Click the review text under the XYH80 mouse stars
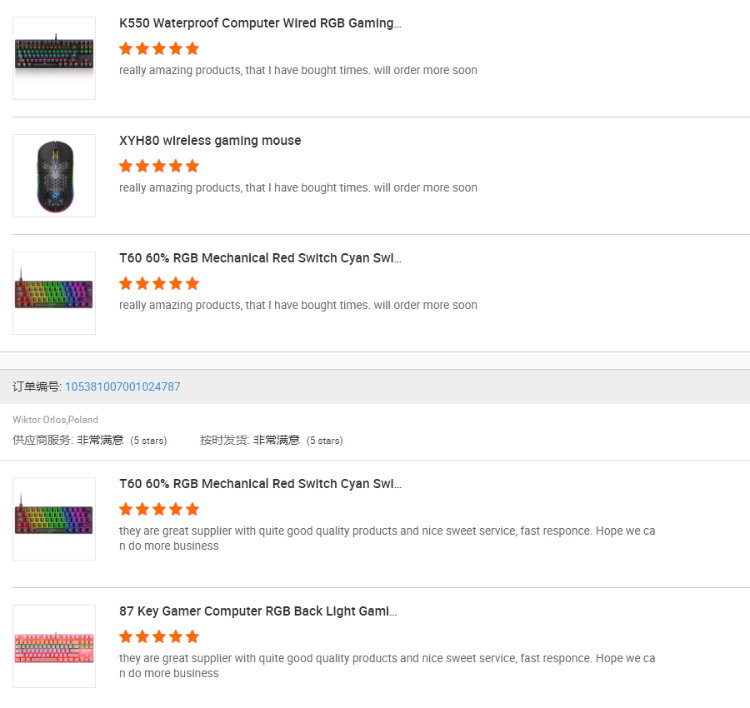This screenshot has height=708, width=750. (298, 188)
